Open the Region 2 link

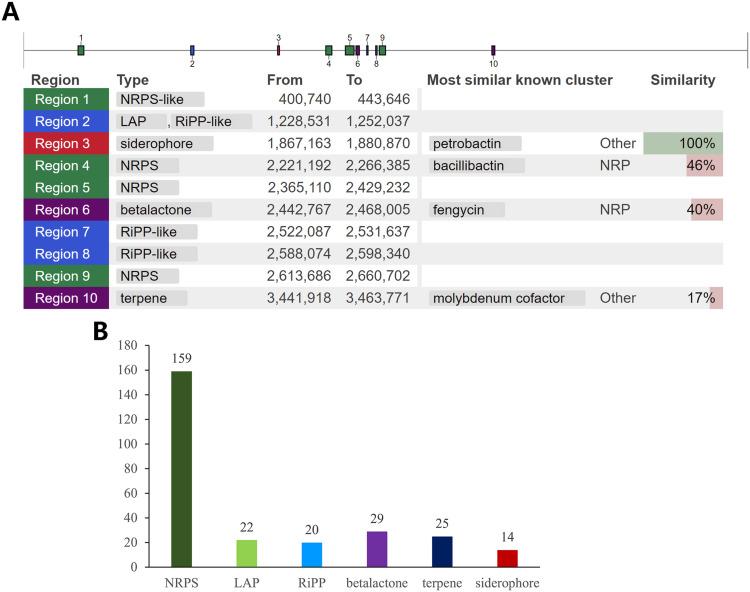pyautogui.click(x=66, y=121)
